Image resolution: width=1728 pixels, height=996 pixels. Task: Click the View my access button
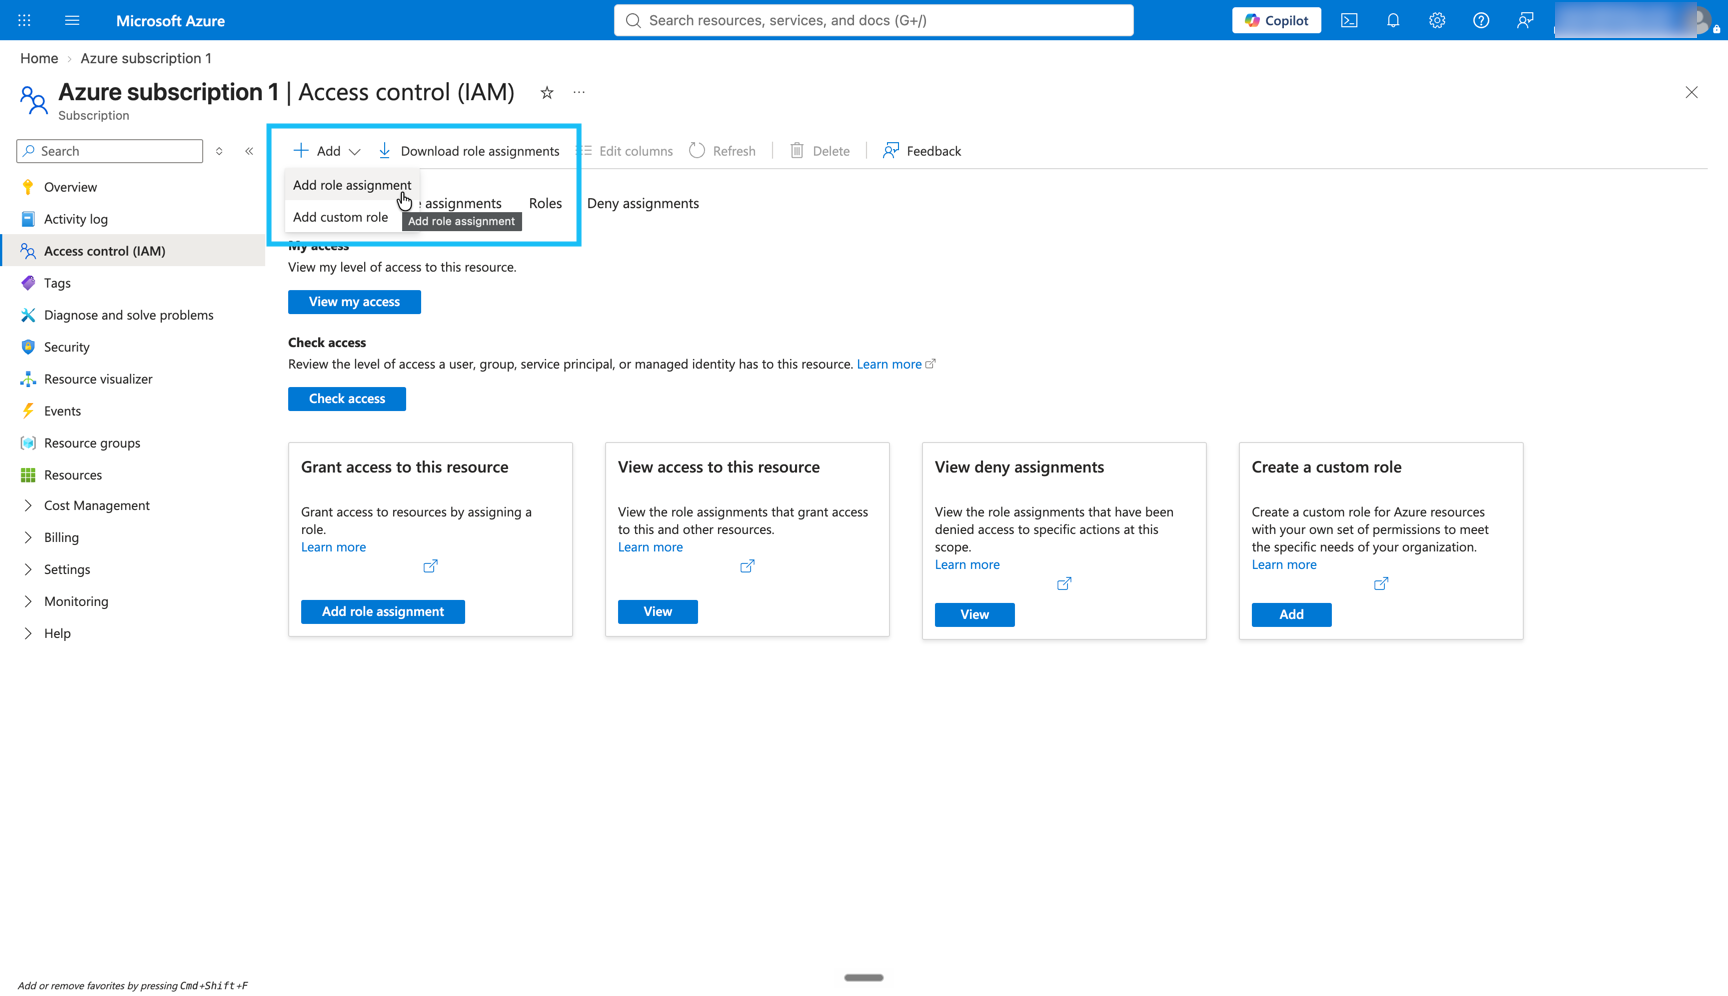coord(354,301)
